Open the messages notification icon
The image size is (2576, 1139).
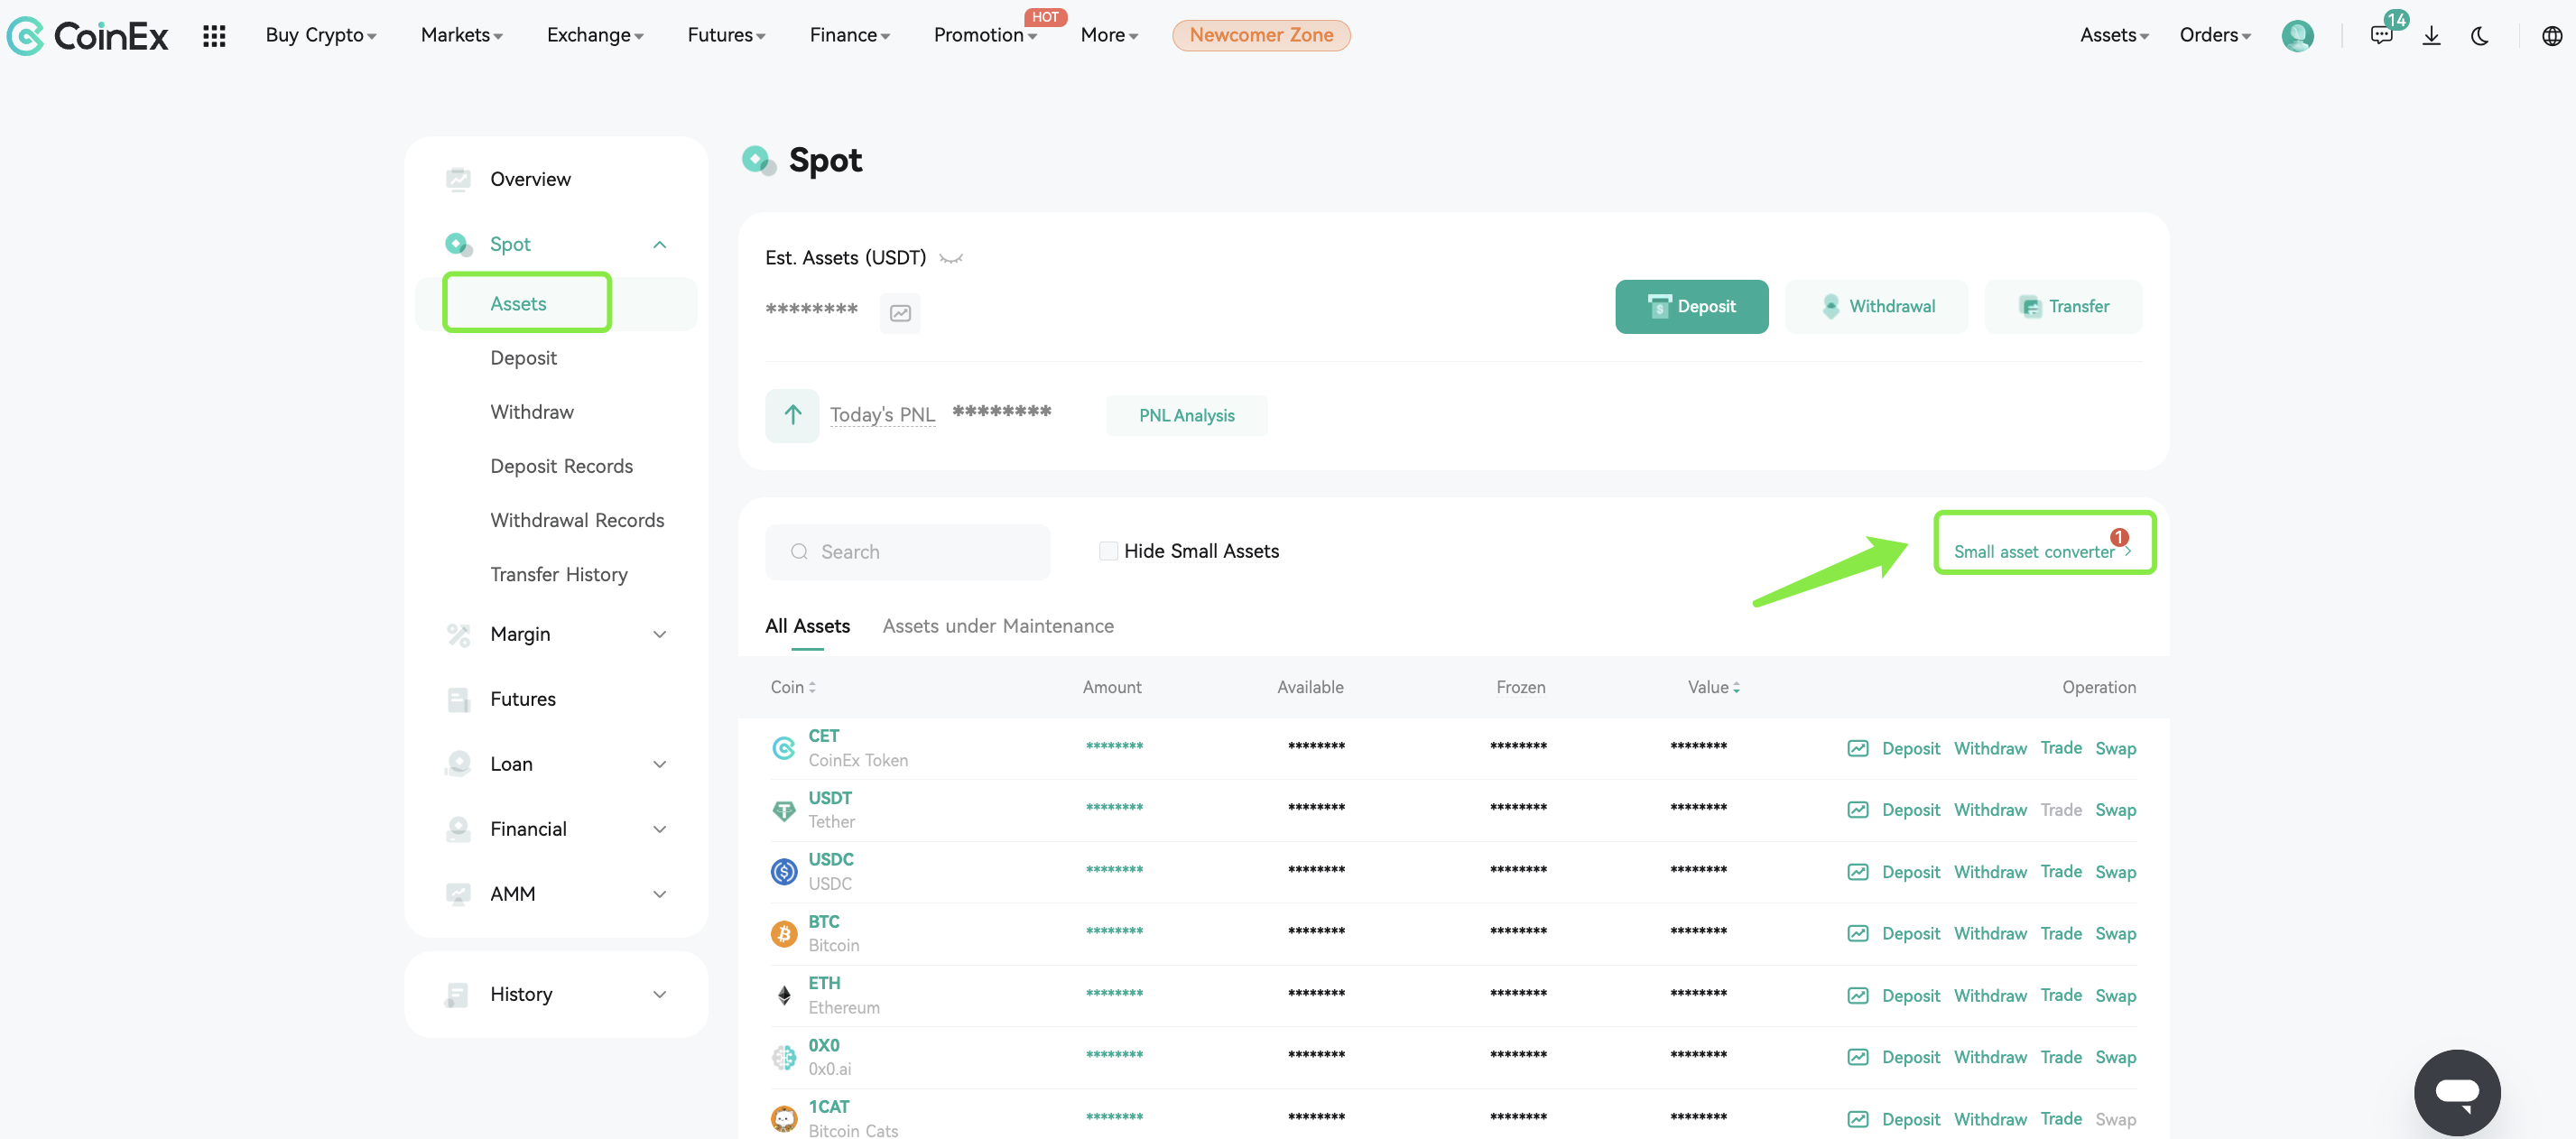[x=2381, y=36]
